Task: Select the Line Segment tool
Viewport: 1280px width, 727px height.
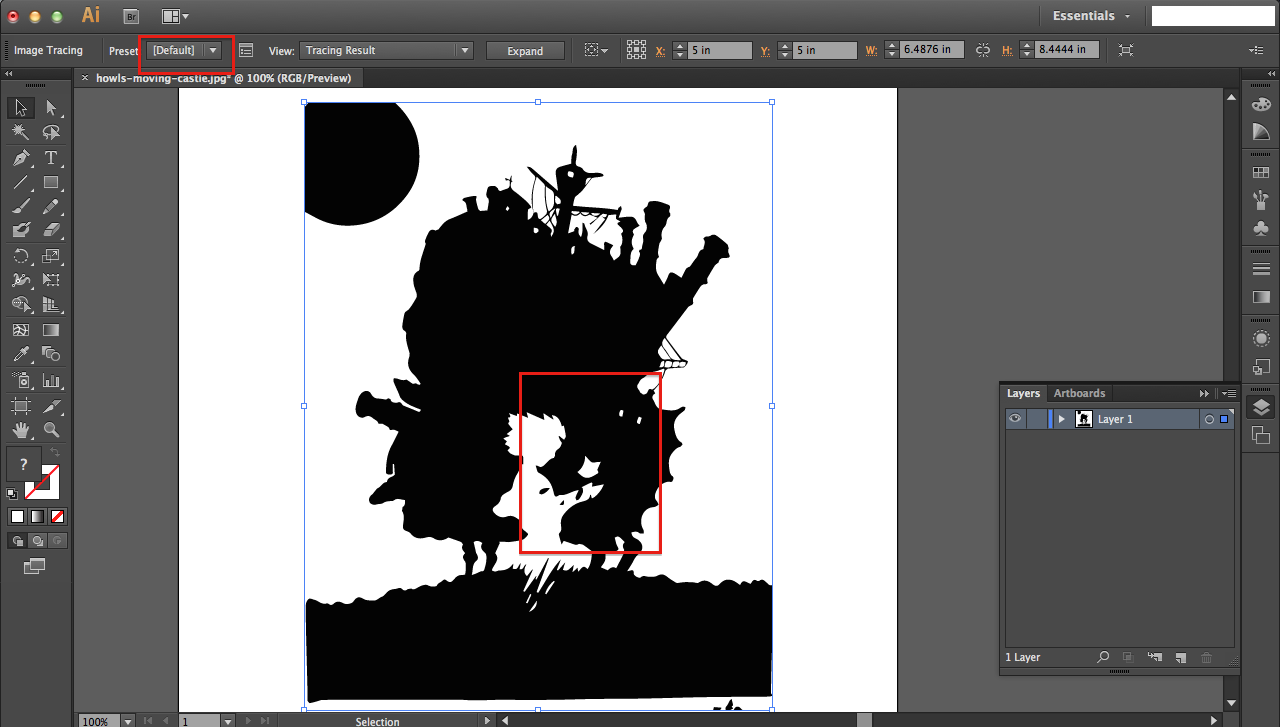Action: click(x=21, y=182)
